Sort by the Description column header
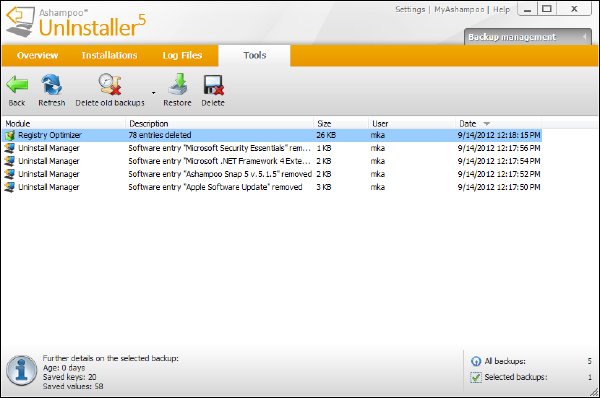The image size is (600, 398). tap(149, 124)
